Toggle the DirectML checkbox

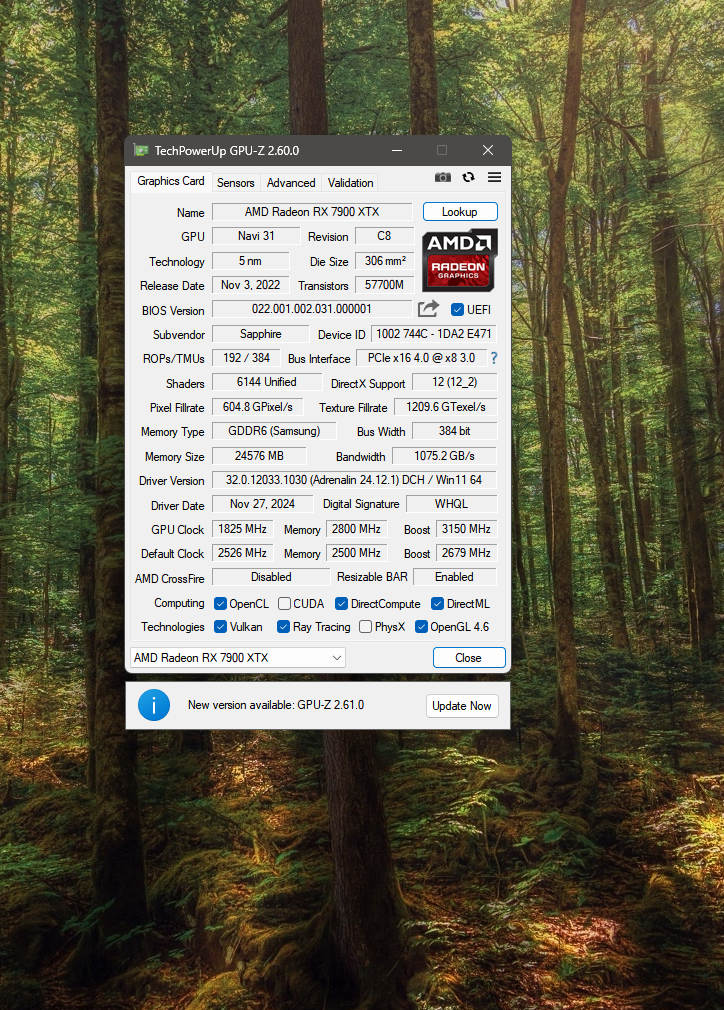tap(437, 604)
